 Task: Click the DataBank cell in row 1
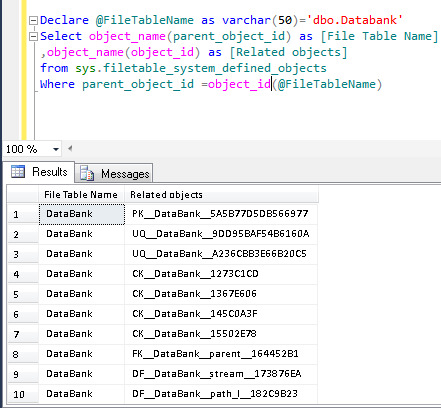point(82,214)
